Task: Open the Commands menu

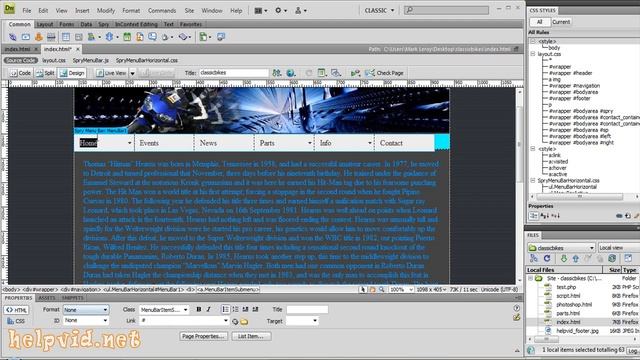Action: click(x=162, y=11)
